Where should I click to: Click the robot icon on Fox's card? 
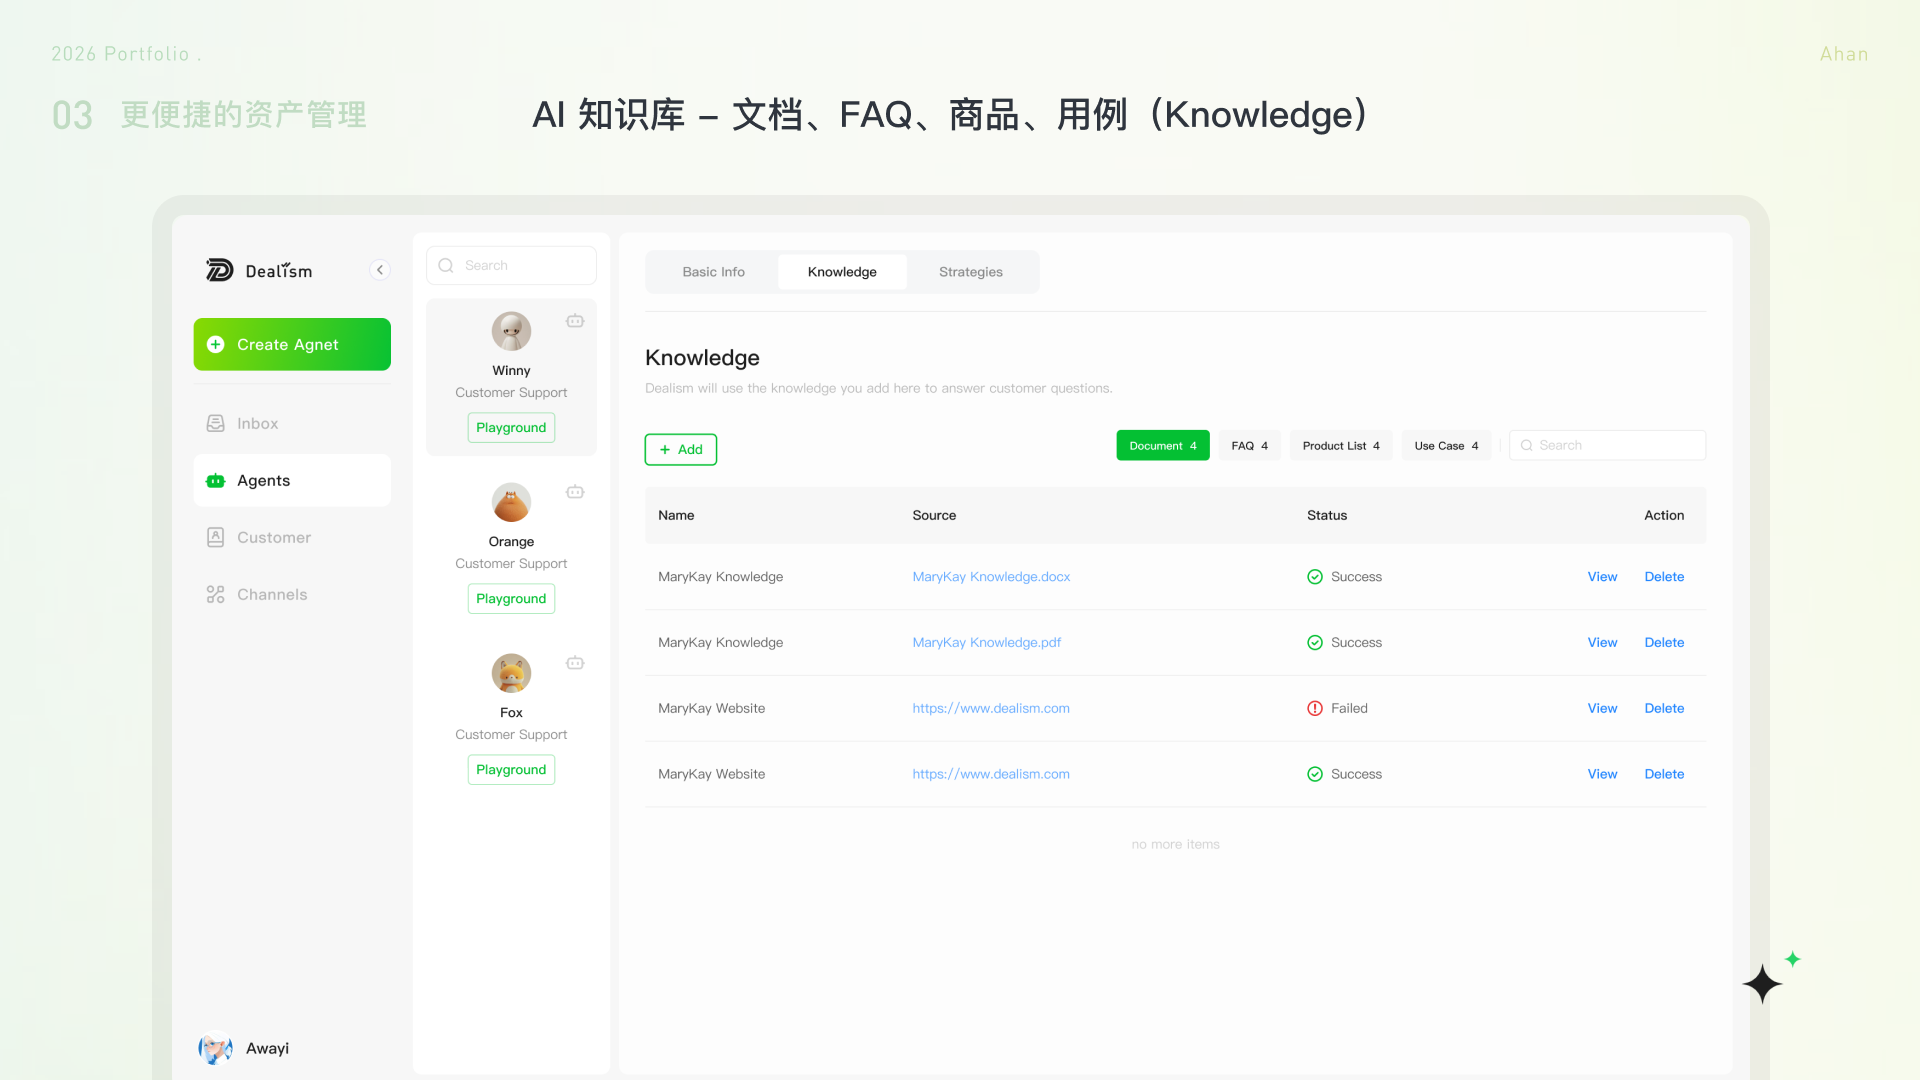[x=575, y=663]
